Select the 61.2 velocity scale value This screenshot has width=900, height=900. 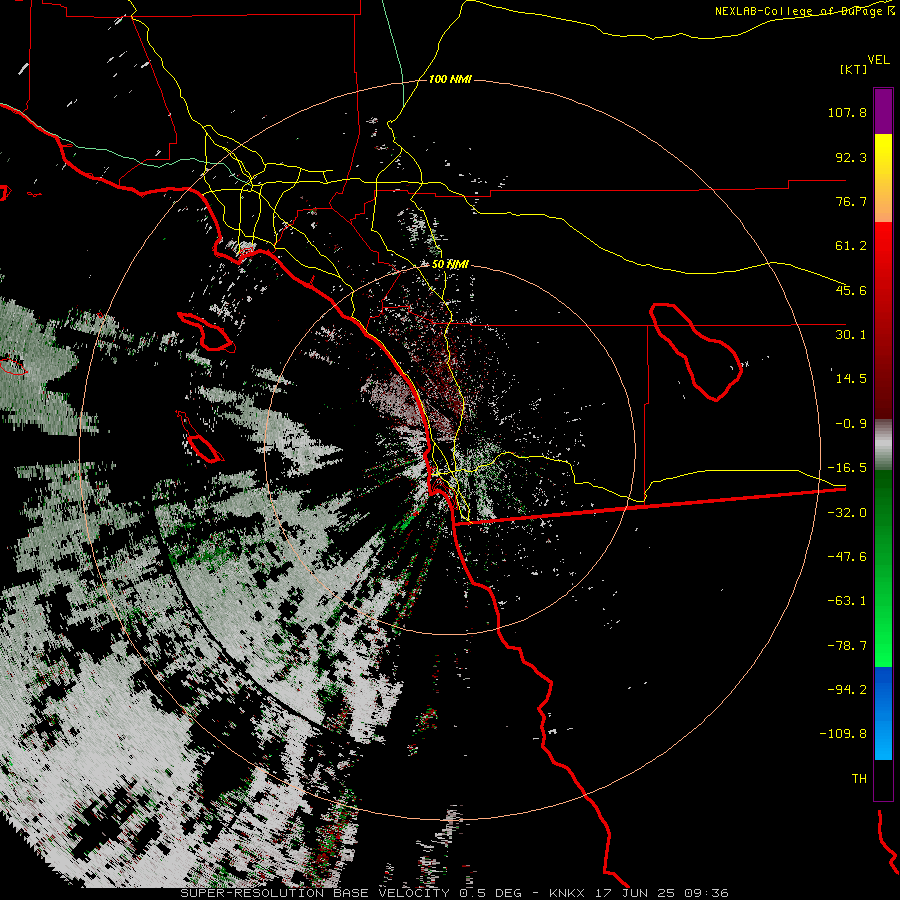[x=851, y=246]
